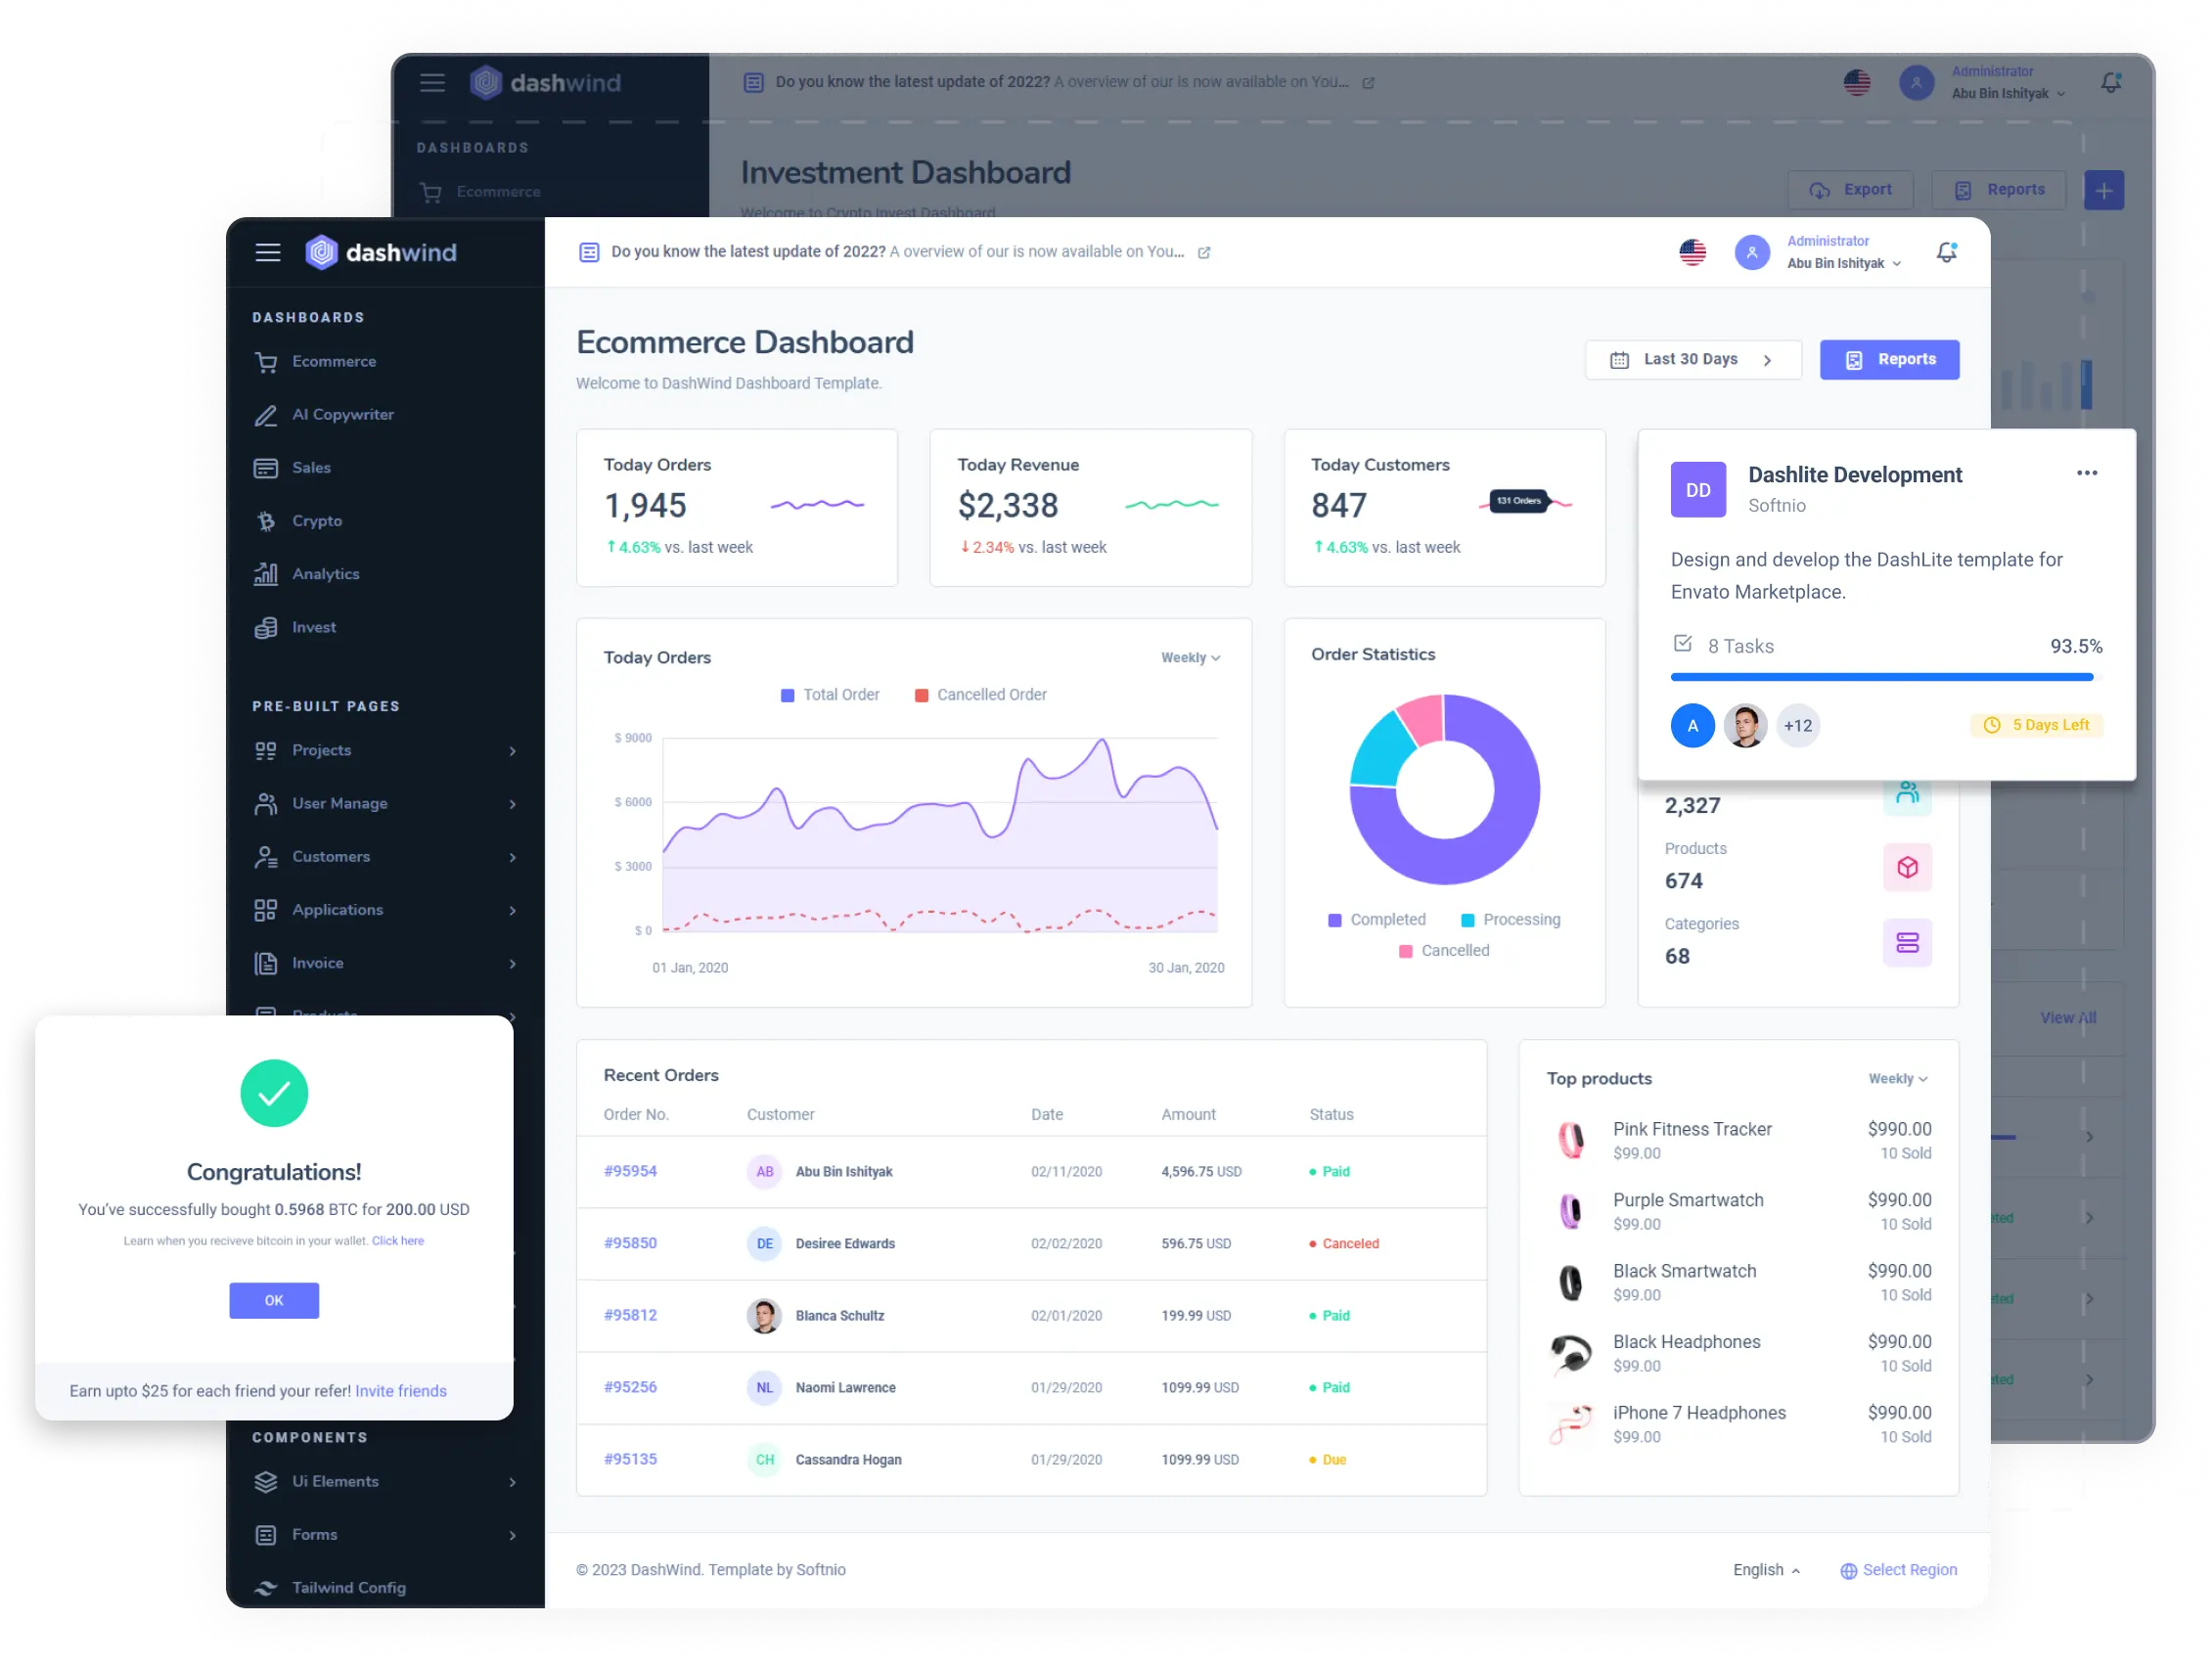Screen dimensions: 2212x1667
Task: Open the notification bell in Ecommerce window
Action: [x=1947, y=252]
